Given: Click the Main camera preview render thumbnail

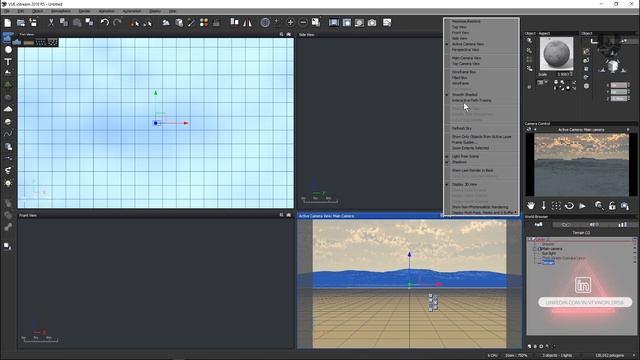Looking at the screenshot, I should (x=582, y=164).
